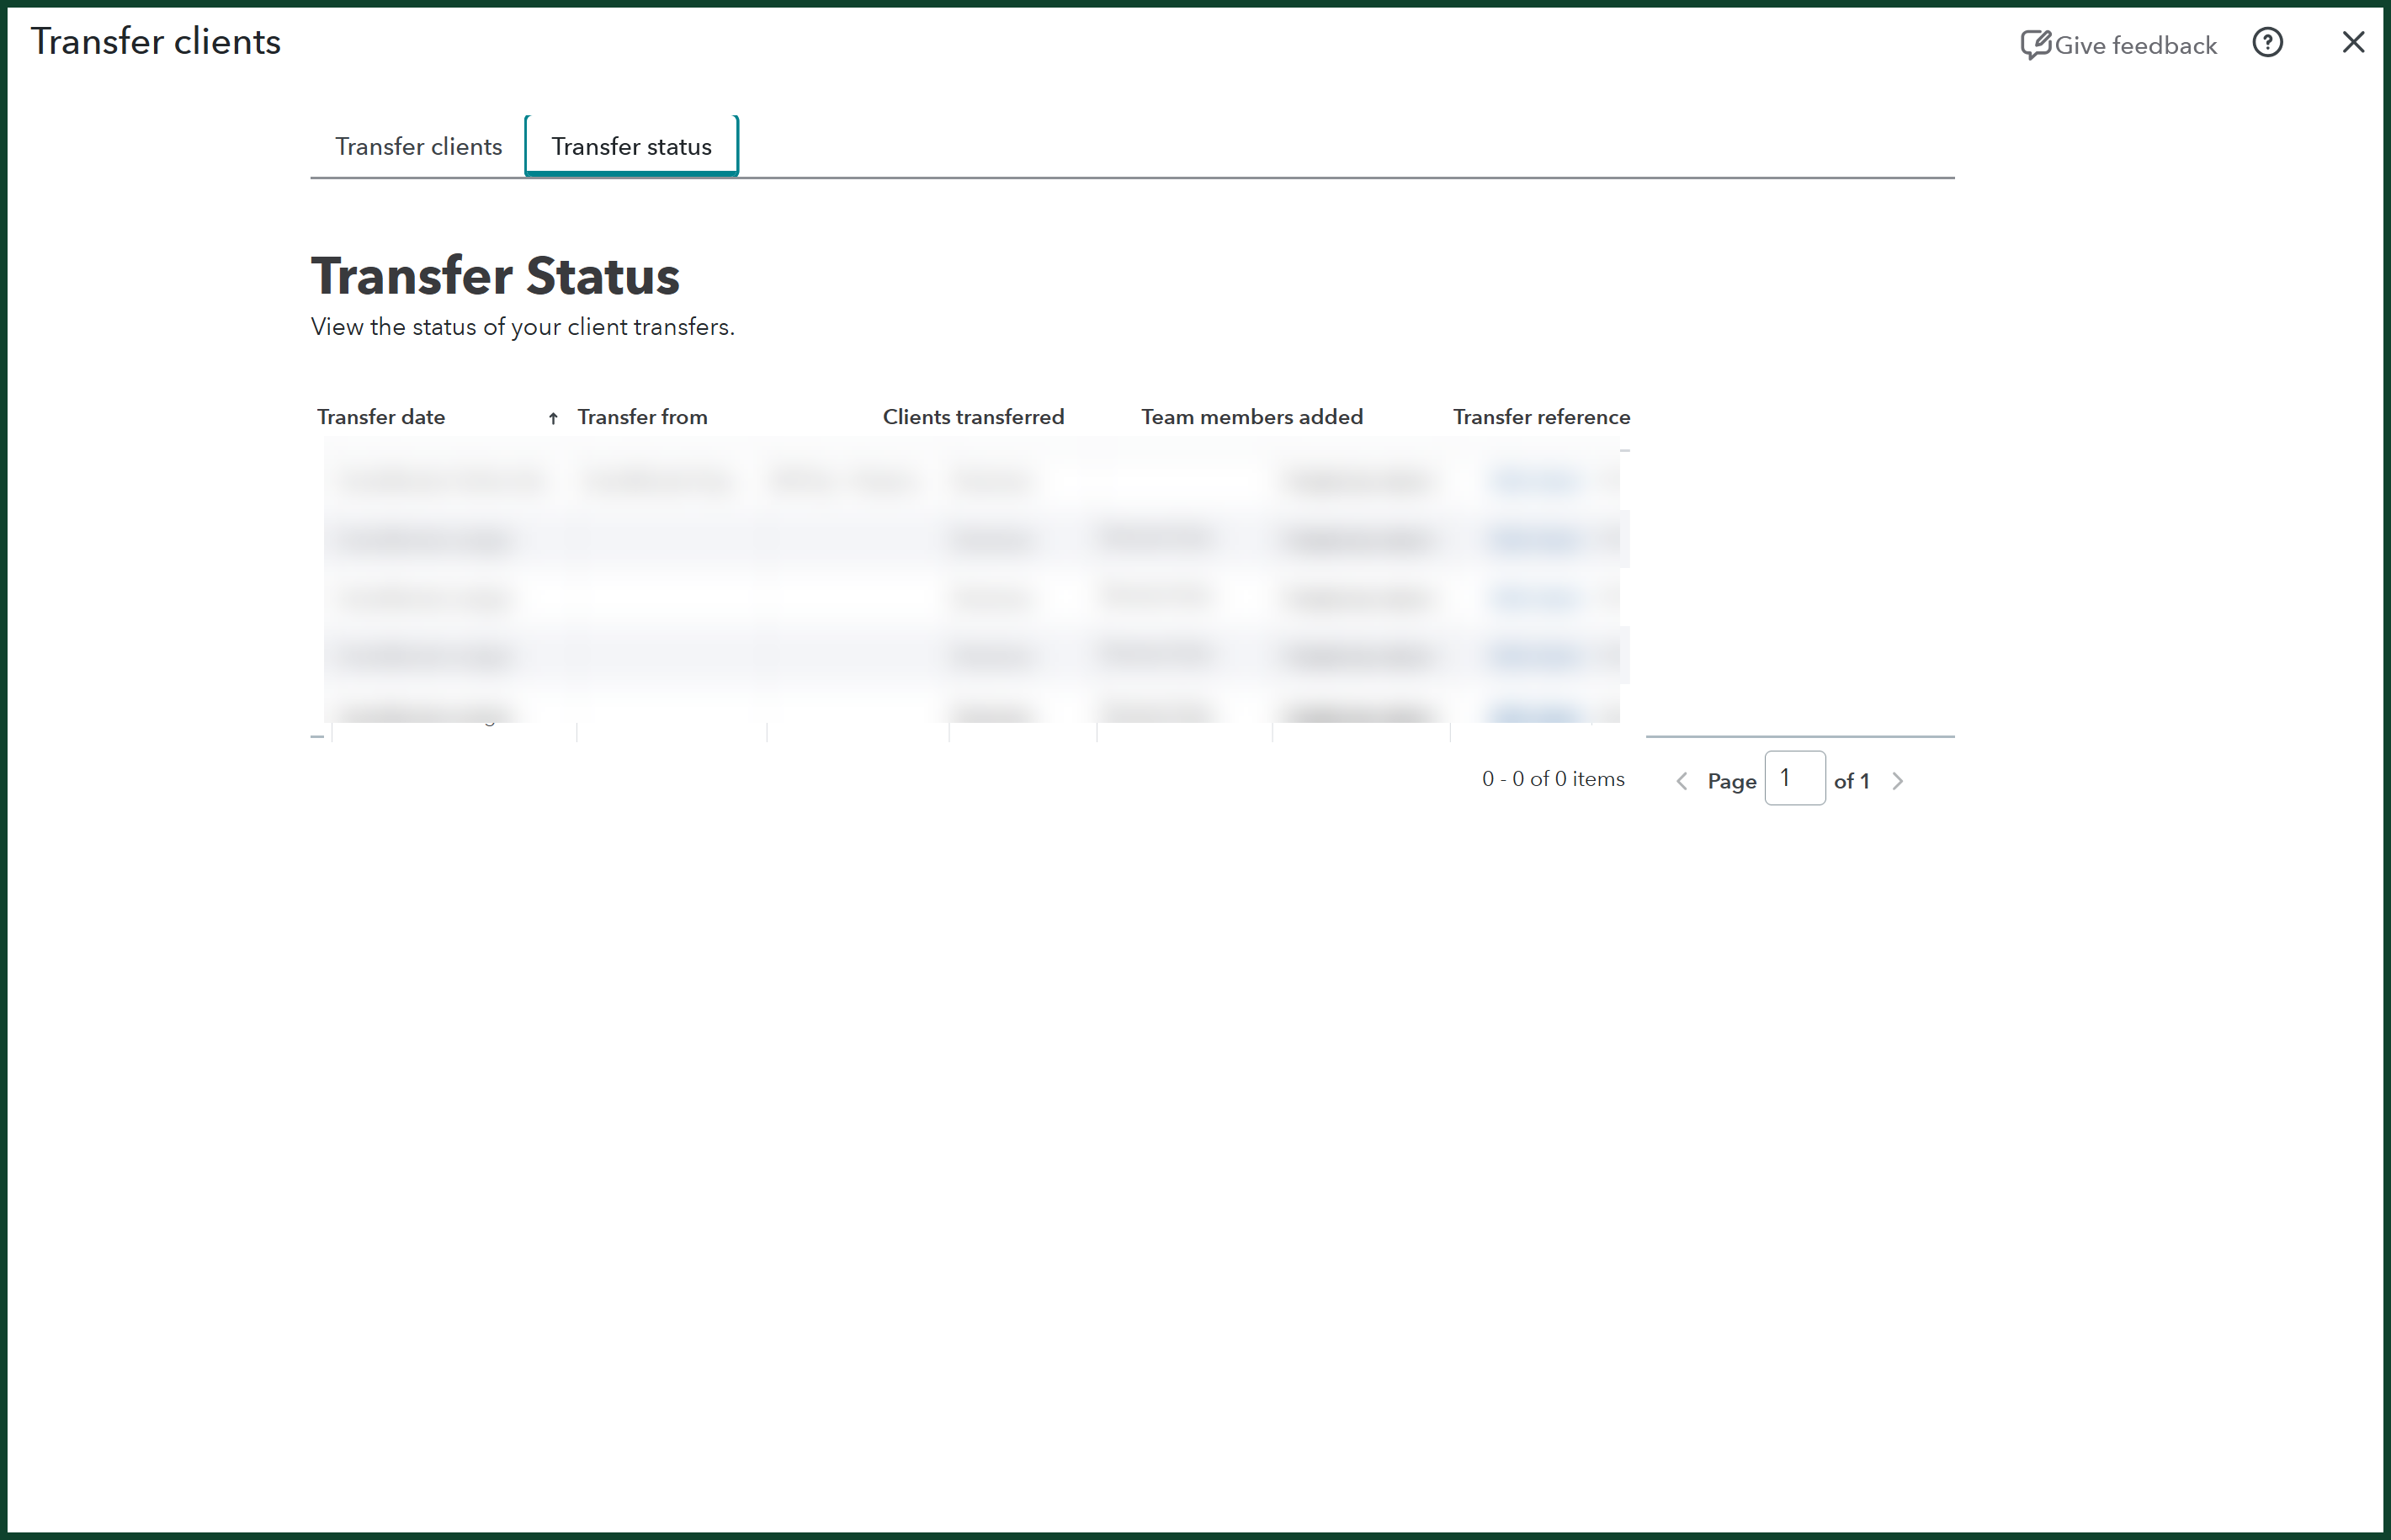Select the Transfer status tab
This screenshot has height=1540, width=2391.
(631, 147)
